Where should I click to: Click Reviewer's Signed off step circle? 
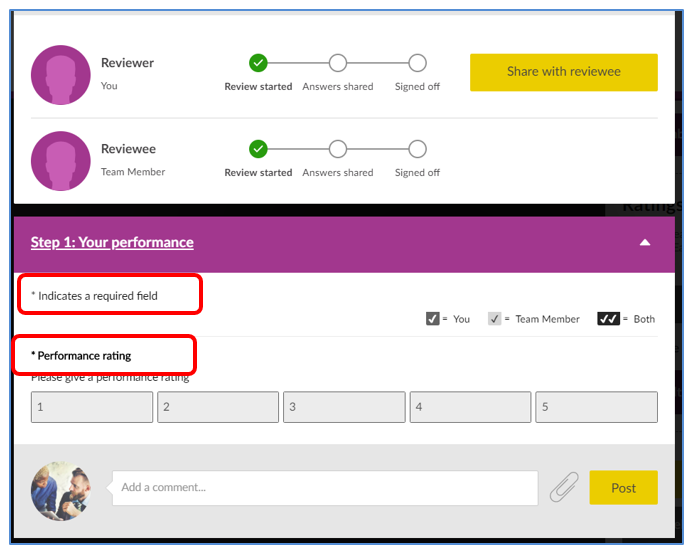click(417, 63)
